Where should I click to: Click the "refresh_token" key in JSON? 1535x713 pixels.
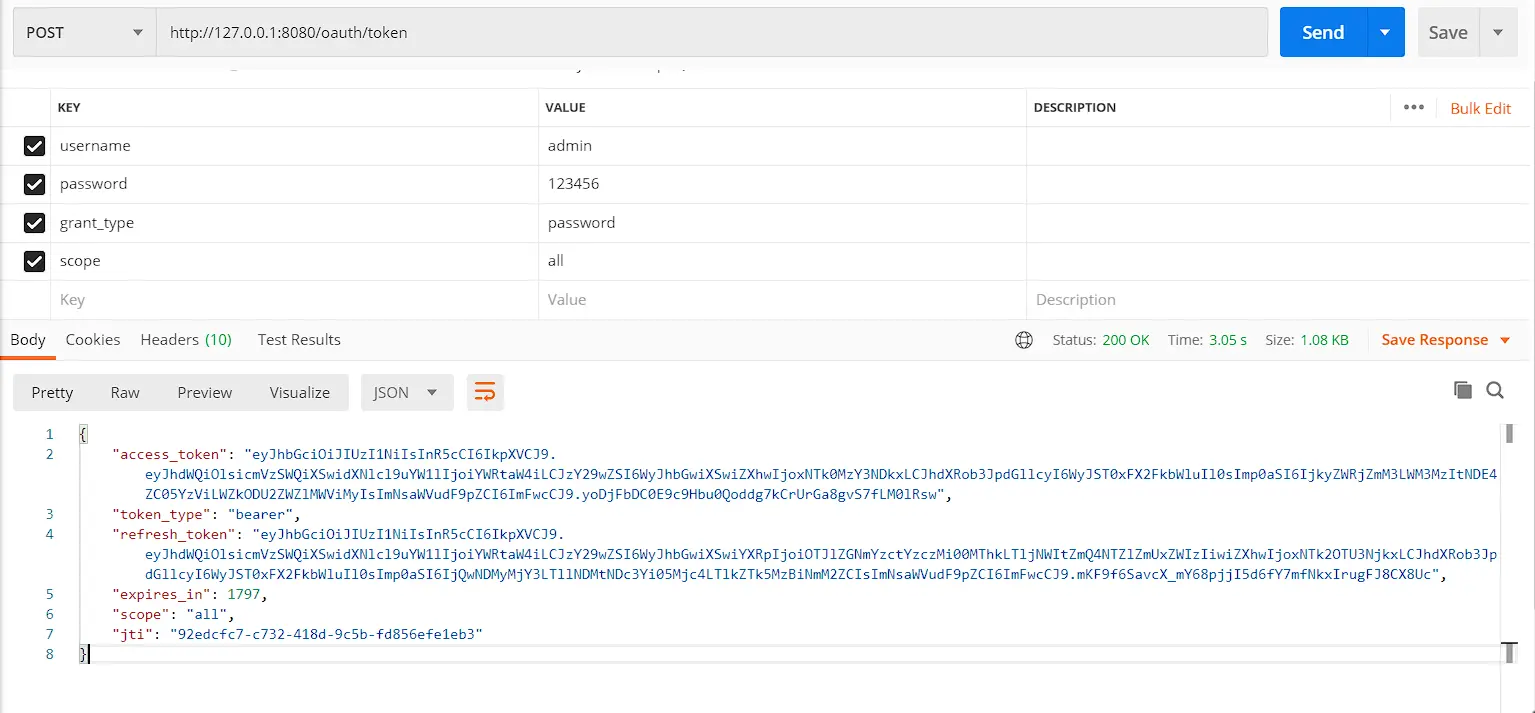coord(173,534)
